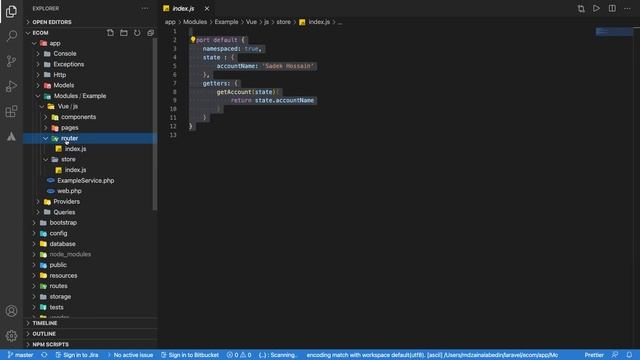
Task: Expand the NPM Scripts section
Action: (90, 344)
